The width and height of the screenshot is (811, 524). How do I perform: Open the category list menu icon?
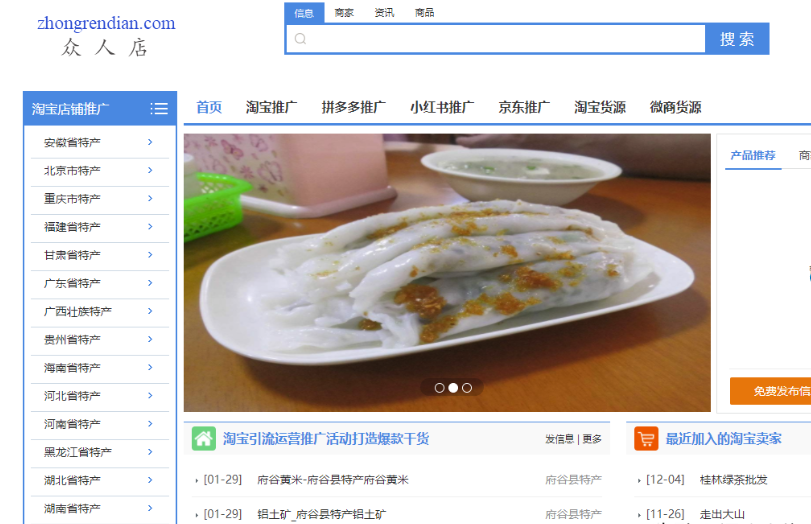159,109
